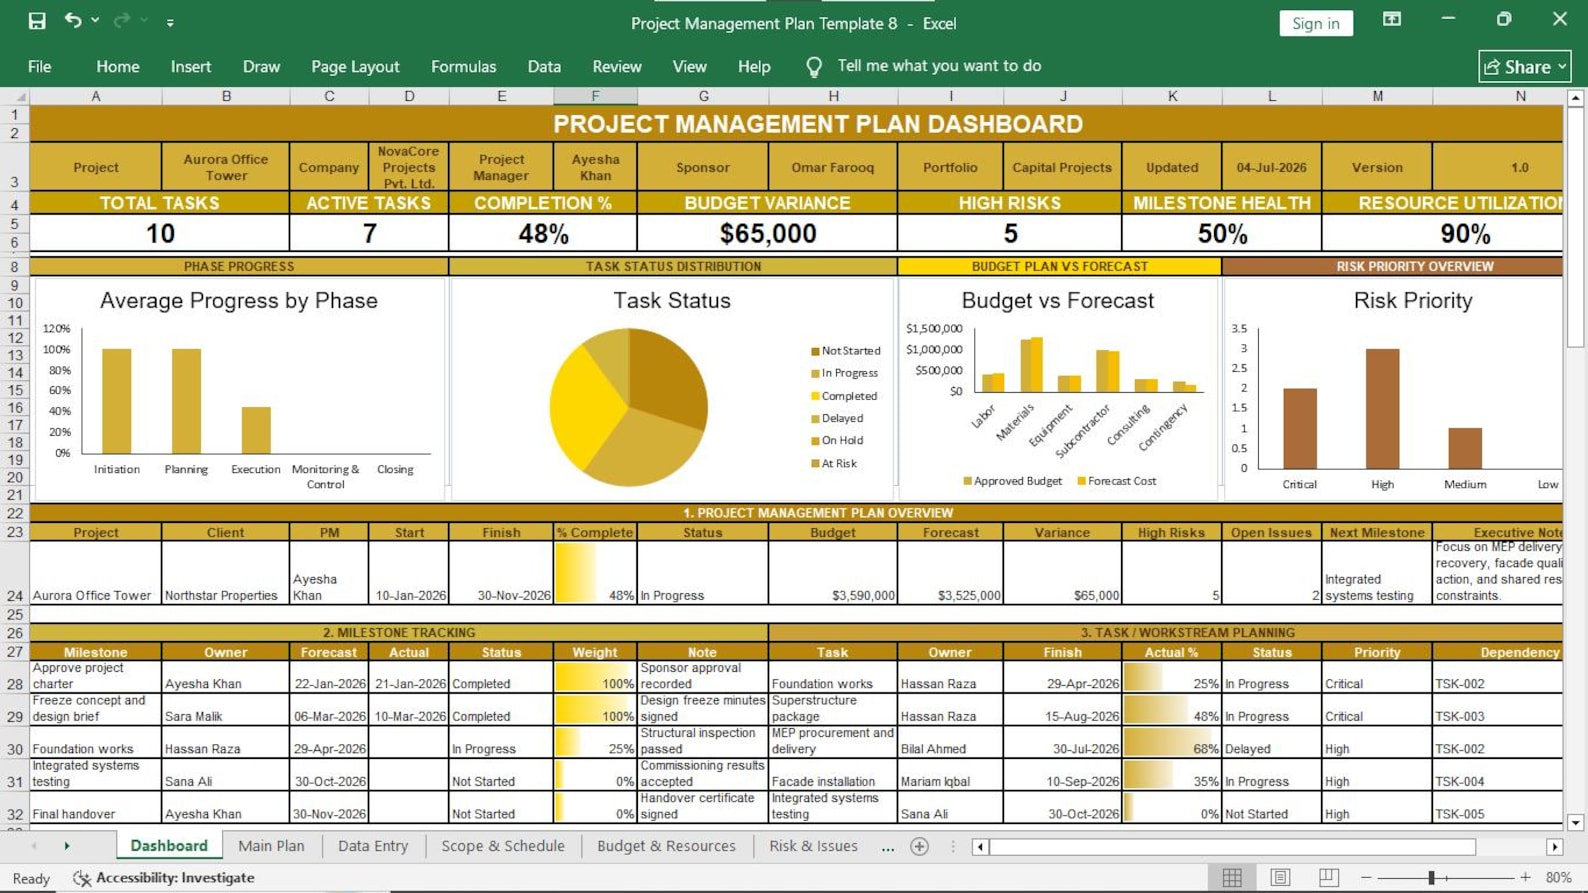Select the Delayed status cell
The image size is (1588, 893).
pos(1271,742)
